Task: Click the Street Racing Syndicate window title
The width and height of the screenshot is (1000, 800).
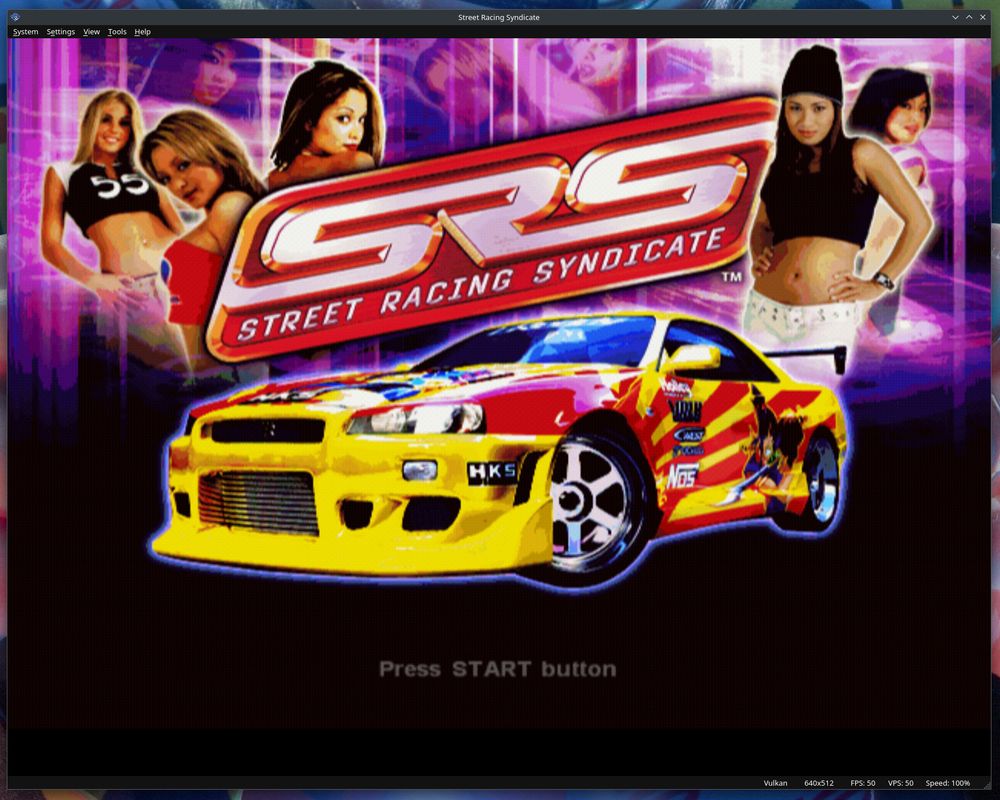Action: [x=499, y=17]
